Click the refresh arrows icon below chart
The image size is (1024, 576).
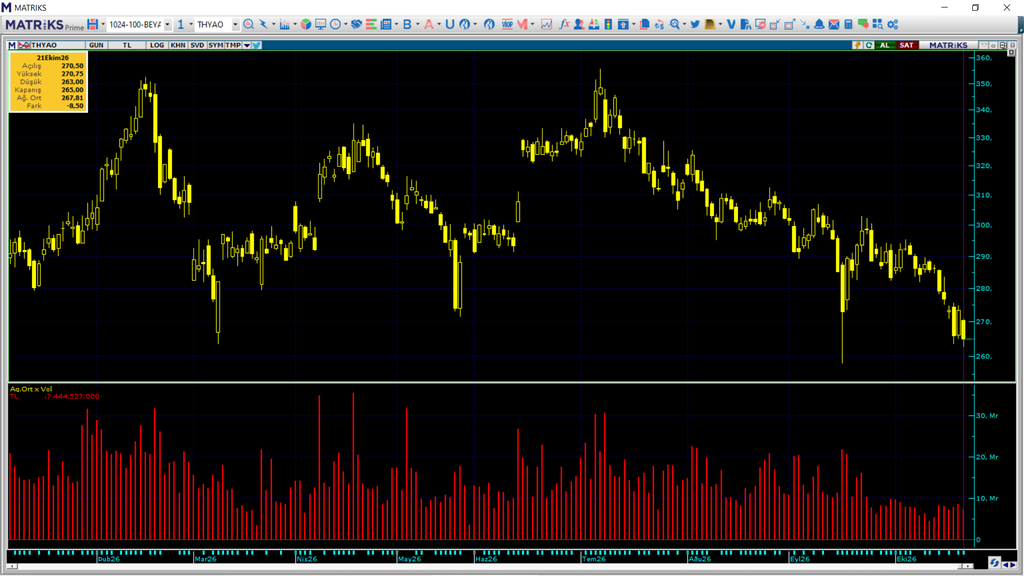[x=994, y=562]
